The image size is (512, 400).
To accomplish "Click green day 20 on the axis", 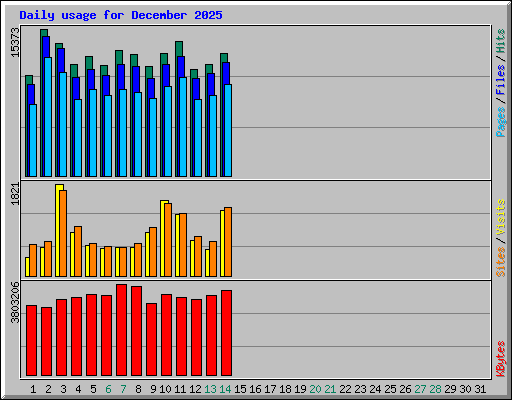I will click(x=315, y=389).
